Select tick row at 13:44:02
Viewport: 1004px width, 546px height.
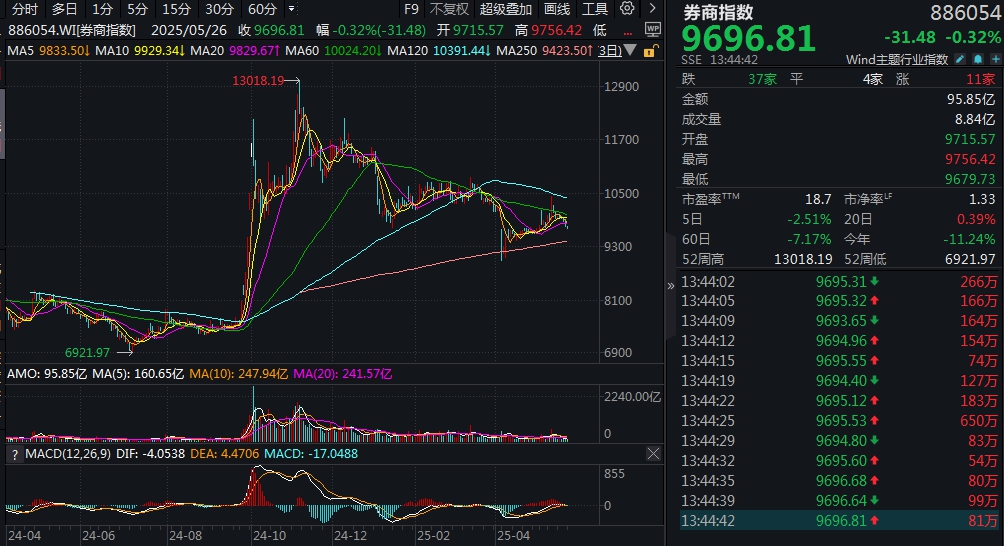pyautogui.click(x=839, y=282)
